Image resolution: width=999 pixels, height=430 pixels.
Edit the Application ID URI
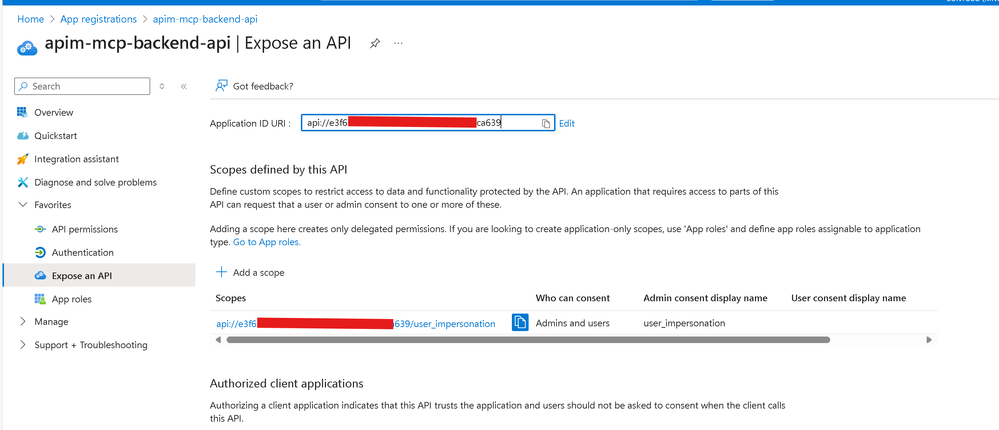(x=566, y=124)
